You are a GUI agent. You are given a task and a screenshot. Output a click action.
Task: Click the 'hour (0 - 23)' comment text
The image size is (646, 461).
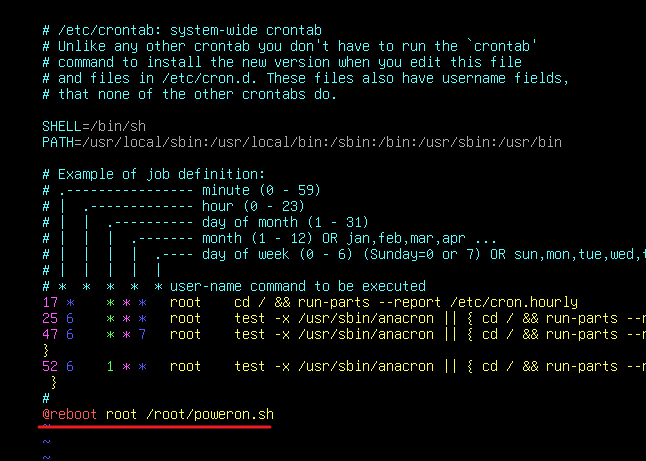click(x=253, y=206)
